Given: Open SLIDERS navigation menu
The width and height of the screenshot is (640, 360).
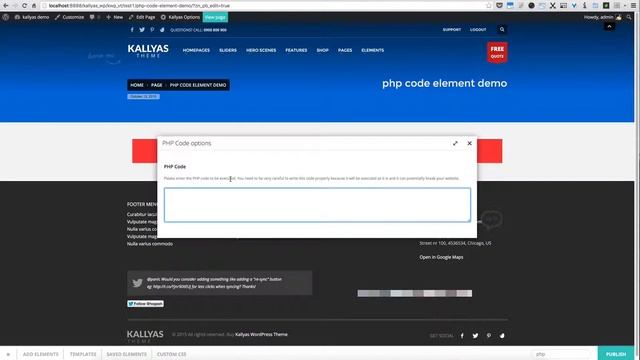Looking at the screenshot, I should click(228, 50).
